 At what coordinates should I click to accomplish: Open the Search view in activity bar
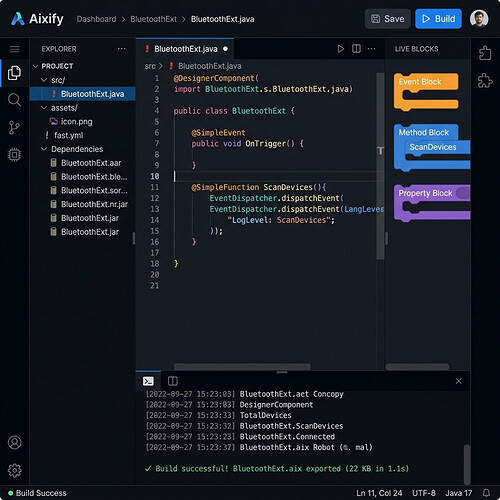14,100
